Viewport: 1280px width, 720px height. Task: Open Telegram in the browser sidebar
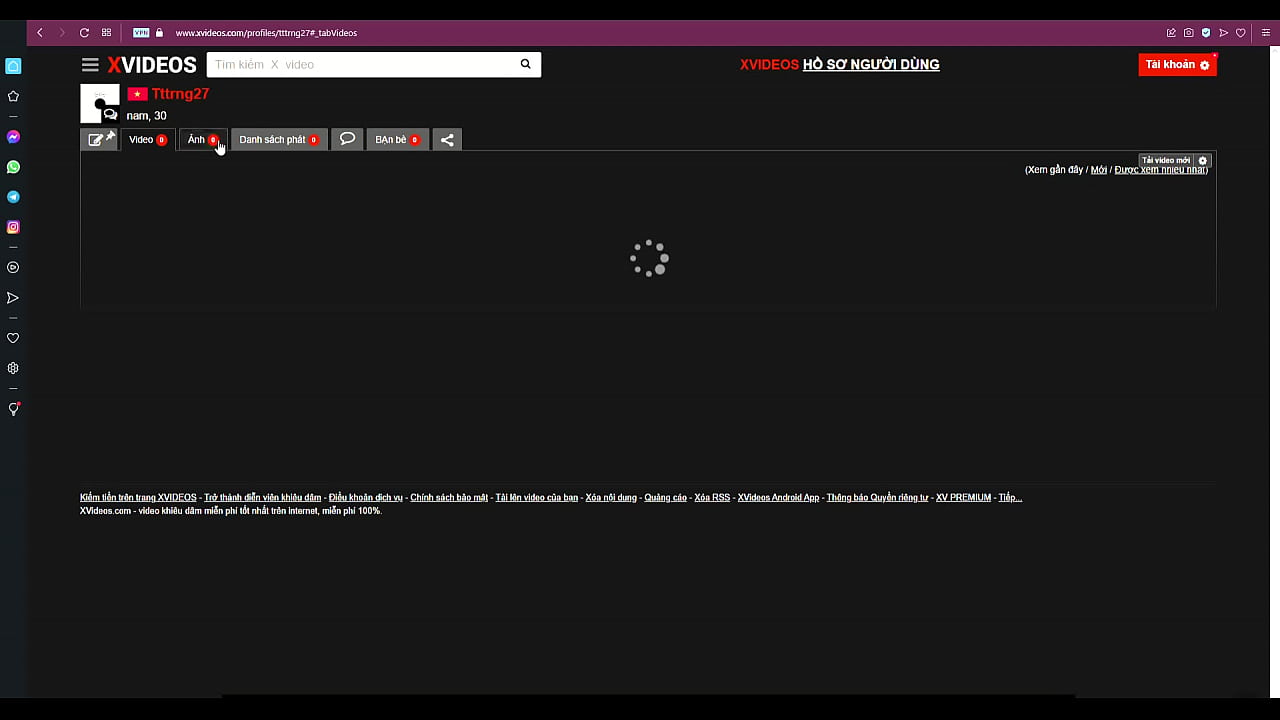click(13, 197)
